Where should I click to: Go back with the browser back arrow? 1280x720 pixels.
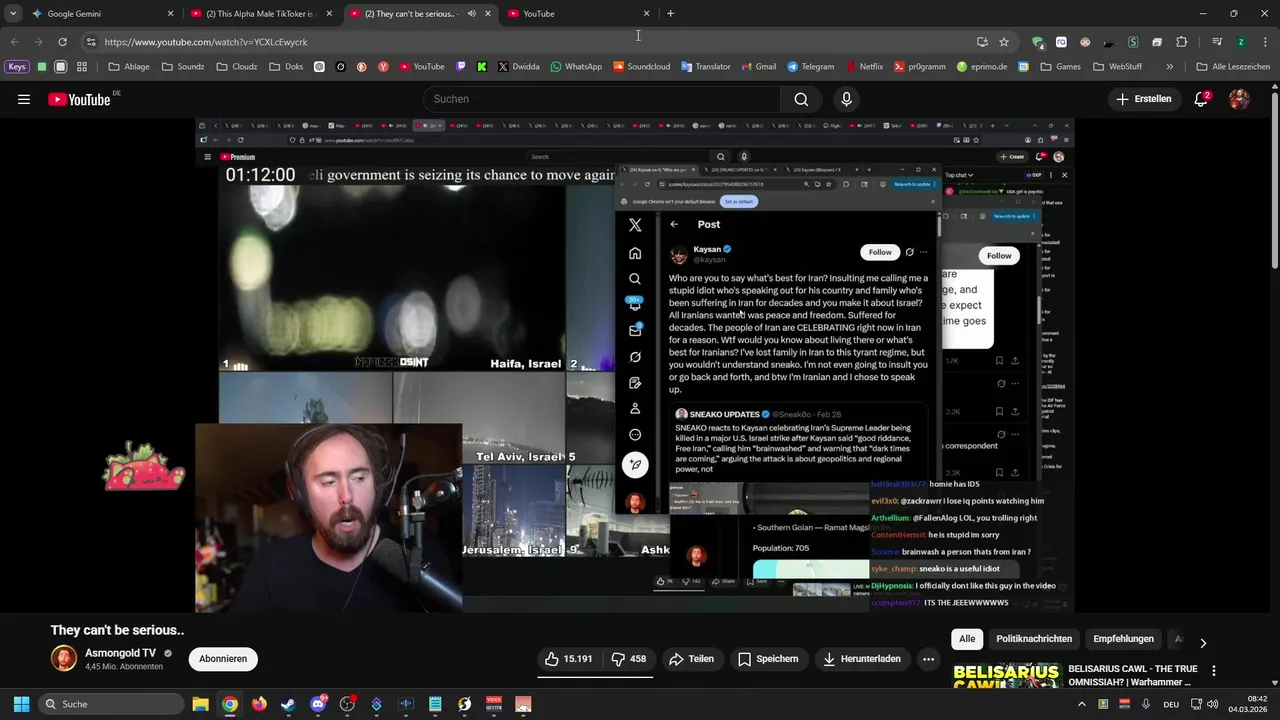14,42
